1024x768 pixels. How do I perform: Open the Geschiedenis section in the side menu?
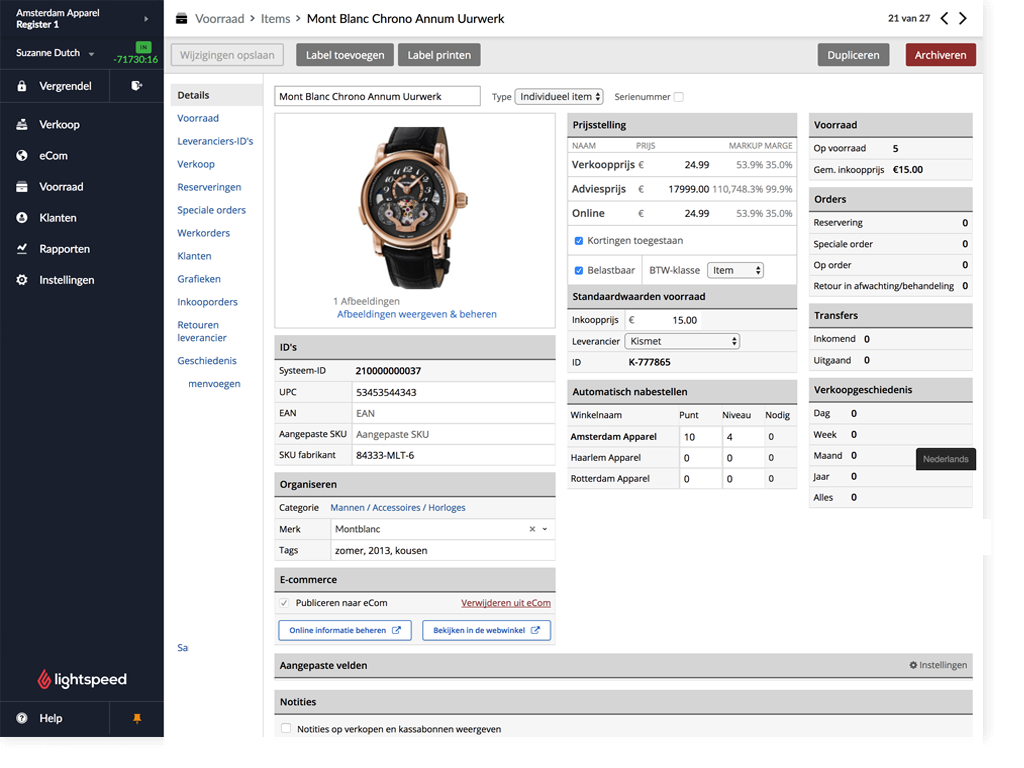(207, 361)
